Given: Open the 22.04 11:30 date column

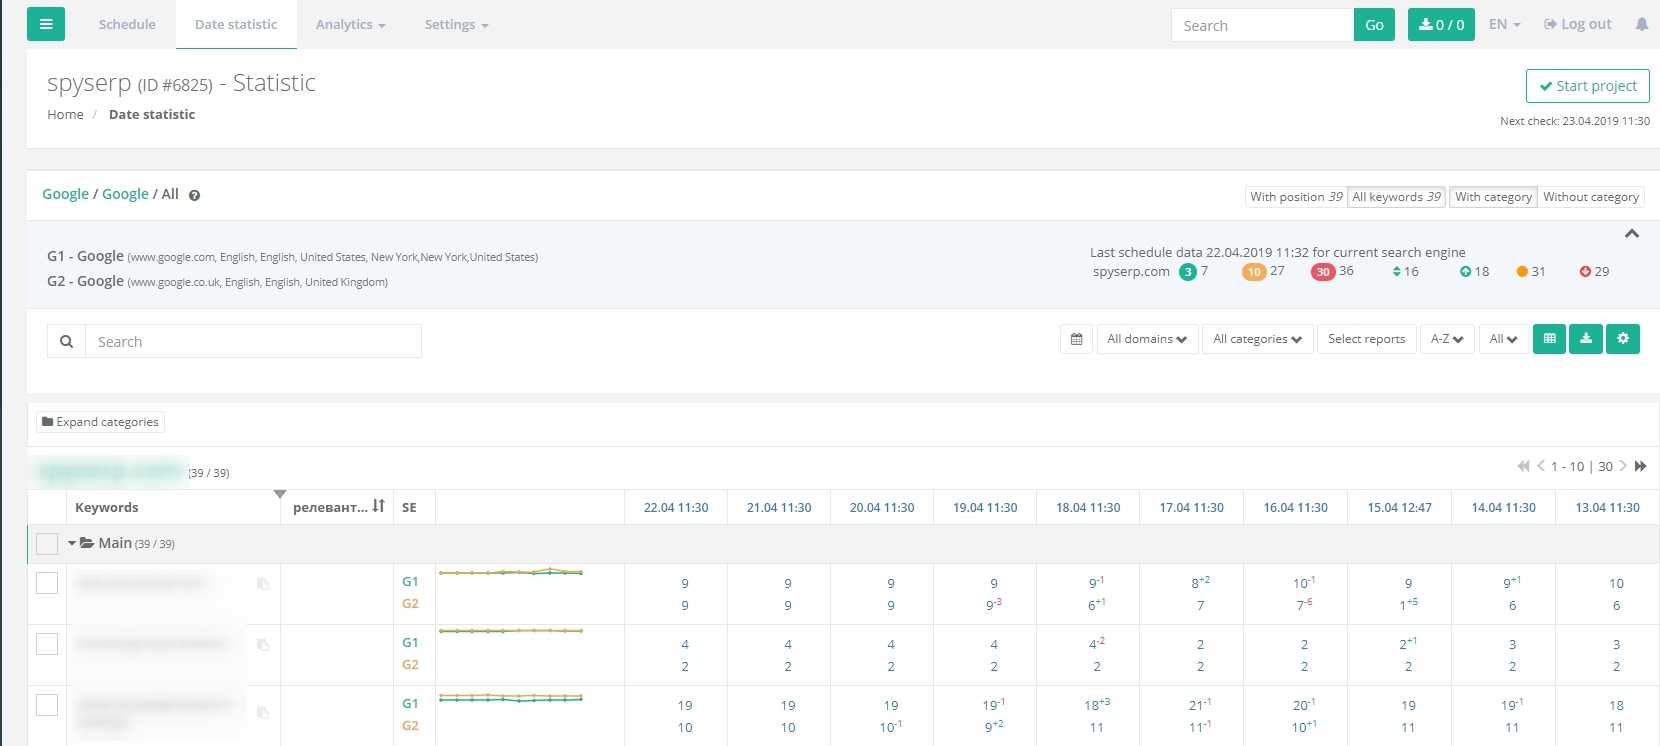Looking at the screenshot, I should pyautogui.click(x=676, y=507).
